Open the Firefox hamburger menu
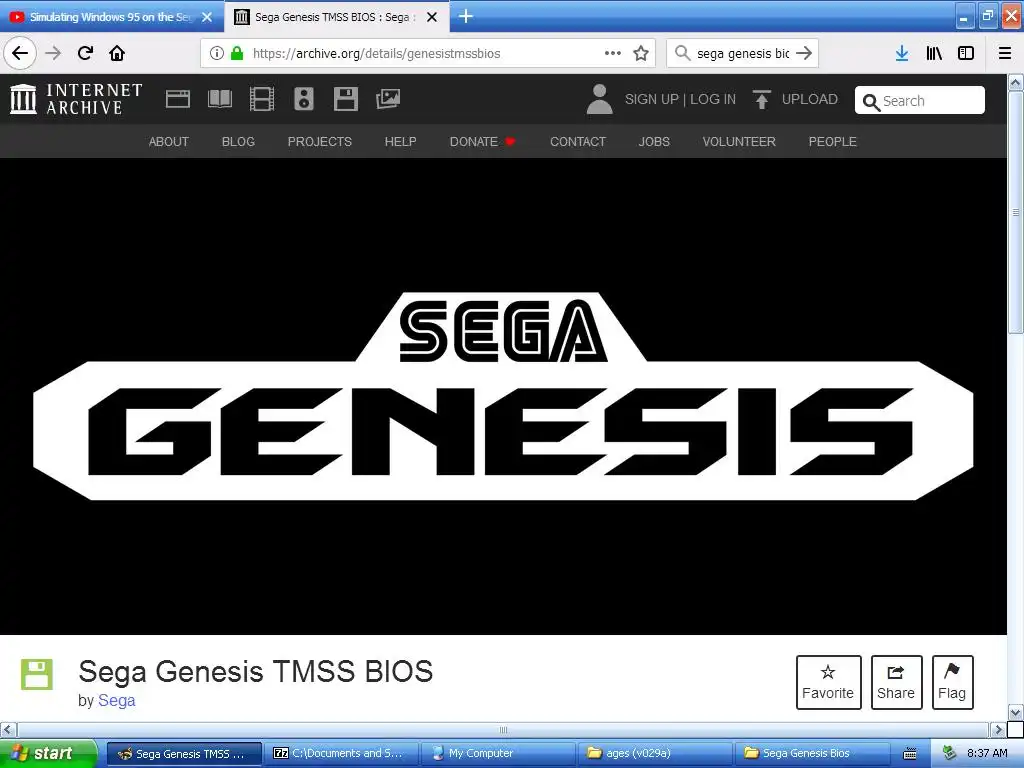 click(x=1005, y=53)
